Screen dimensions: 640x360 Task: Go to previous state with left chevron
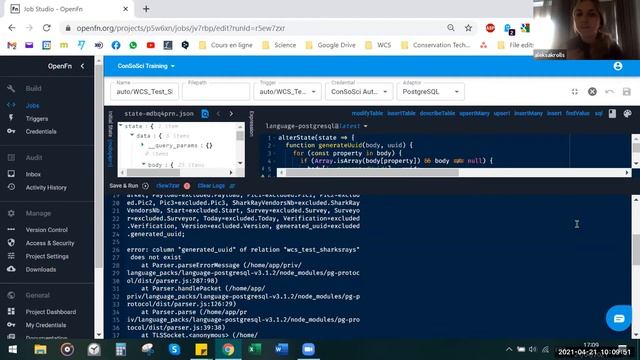[x=218, y=114]
